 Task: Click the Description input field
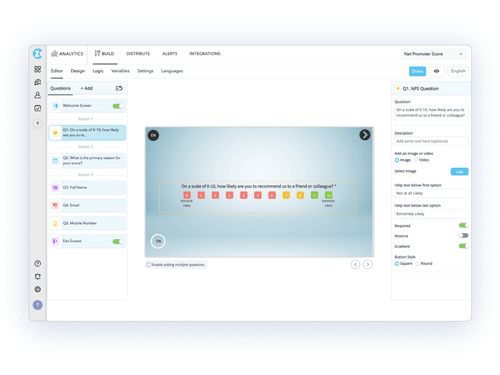[x=431, y=141]
